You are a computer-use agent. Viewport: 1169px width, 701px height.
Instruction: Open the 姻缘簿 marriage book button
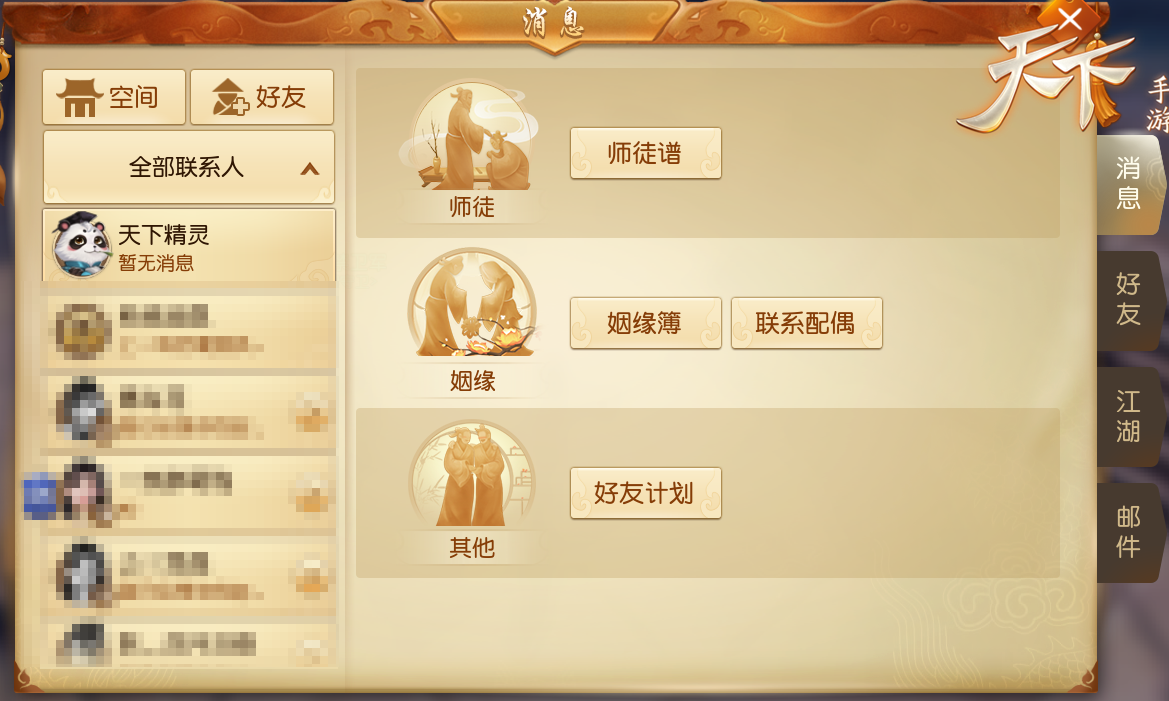click(646, 323)
